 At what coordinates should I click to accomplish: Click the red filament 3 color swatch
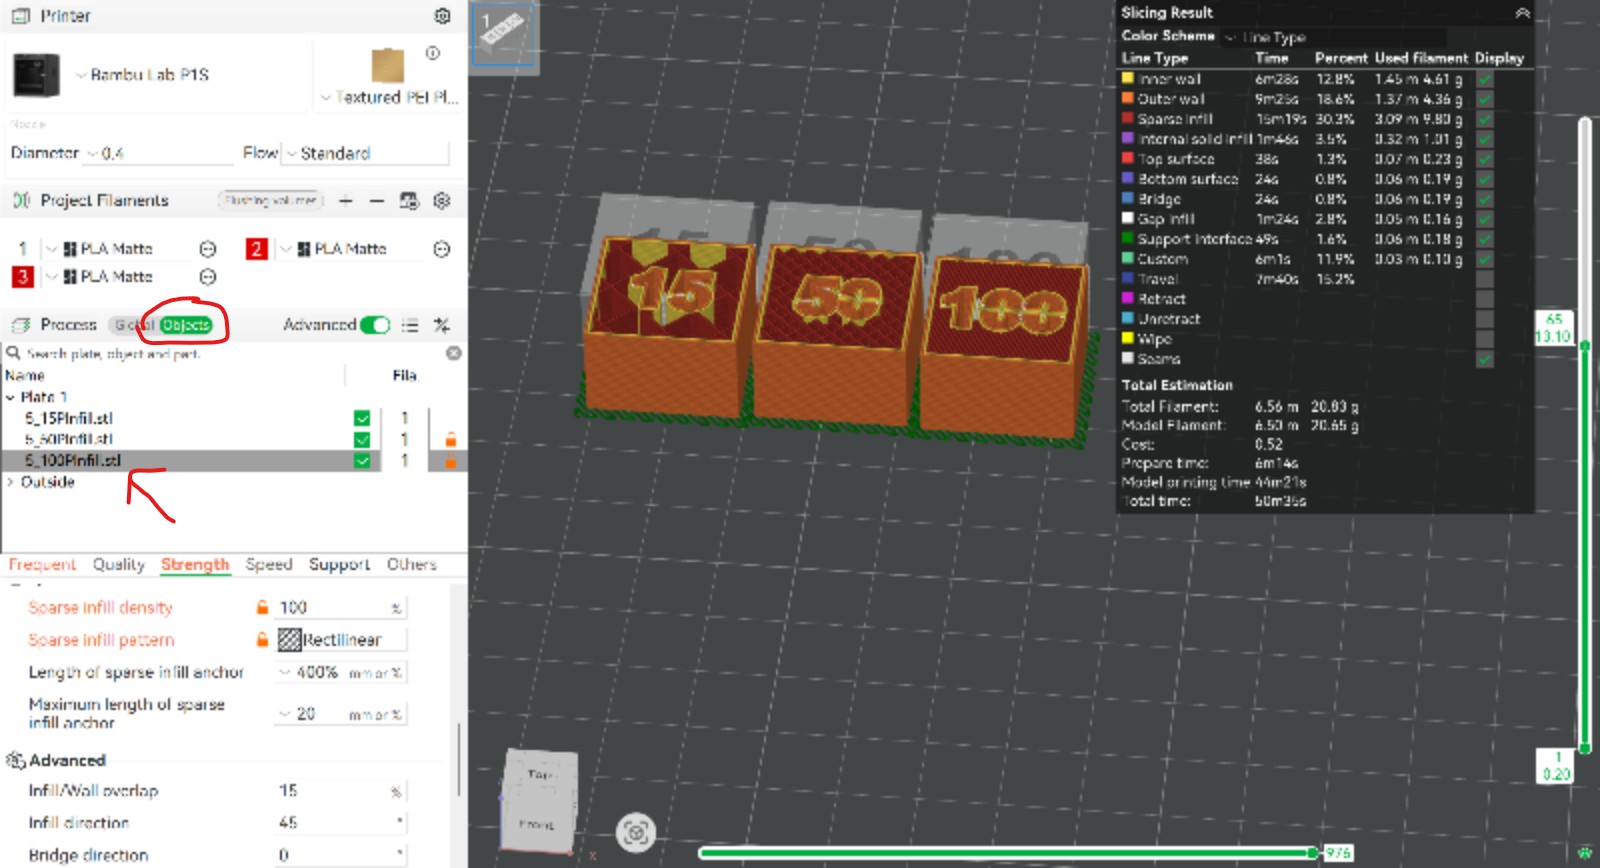tap(22, 277)
